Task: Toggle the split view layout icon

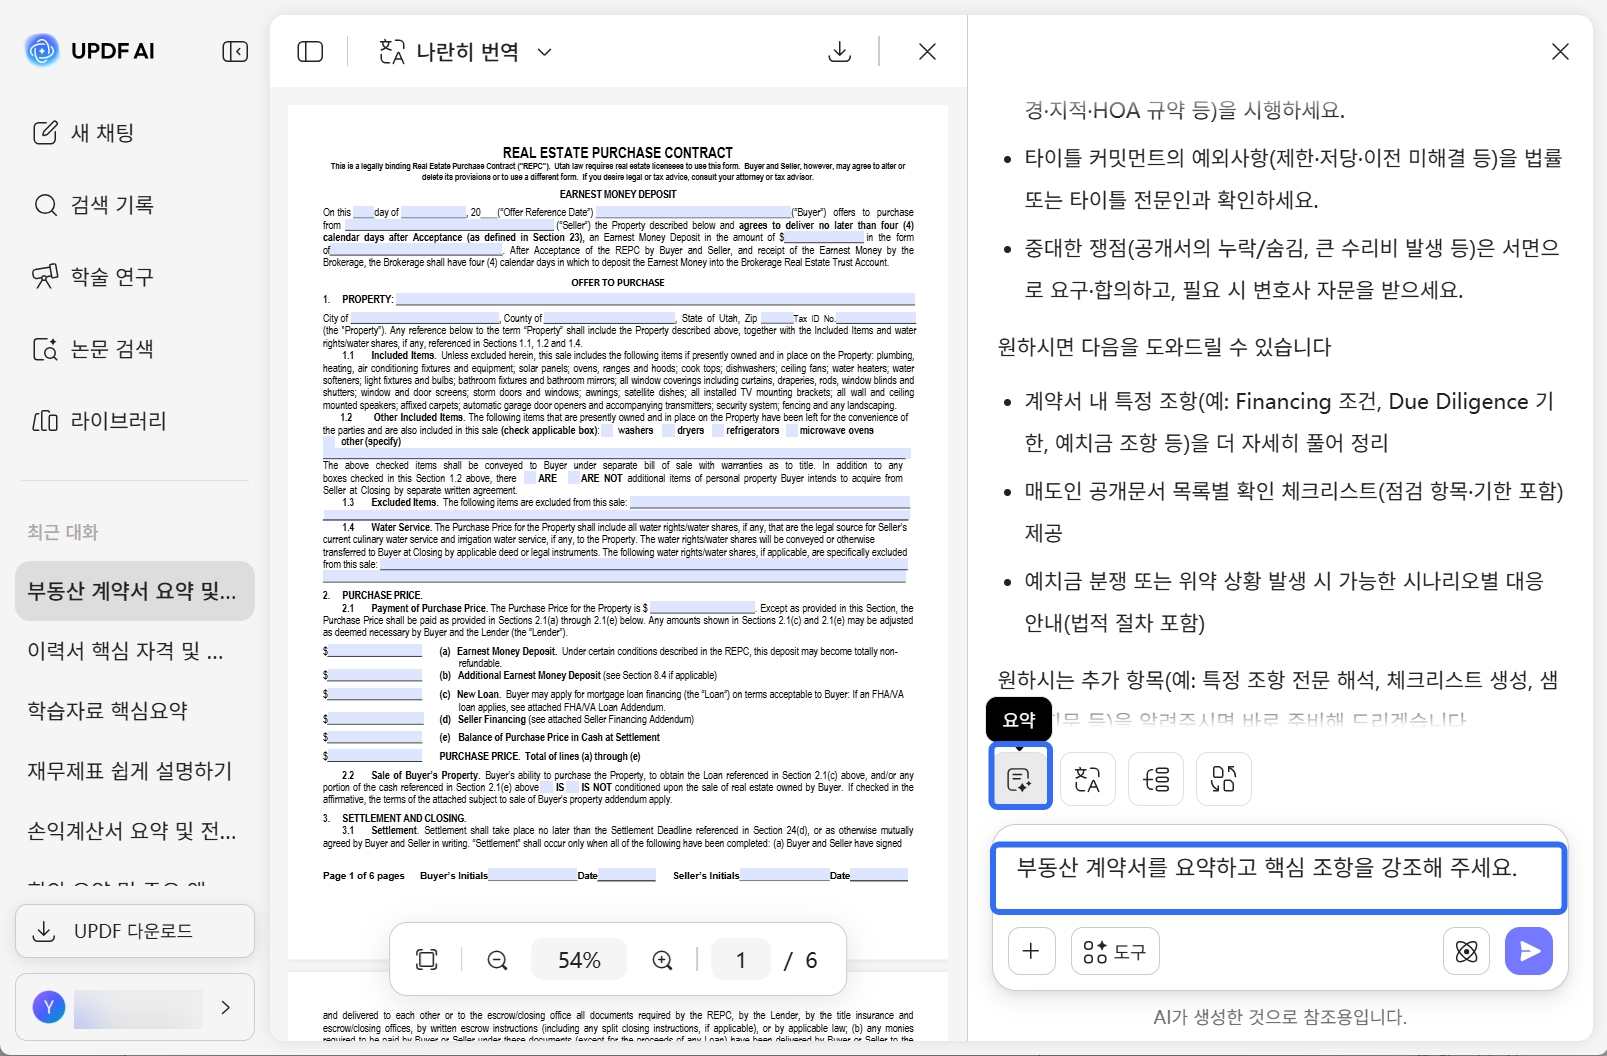Action: (310, 51)
